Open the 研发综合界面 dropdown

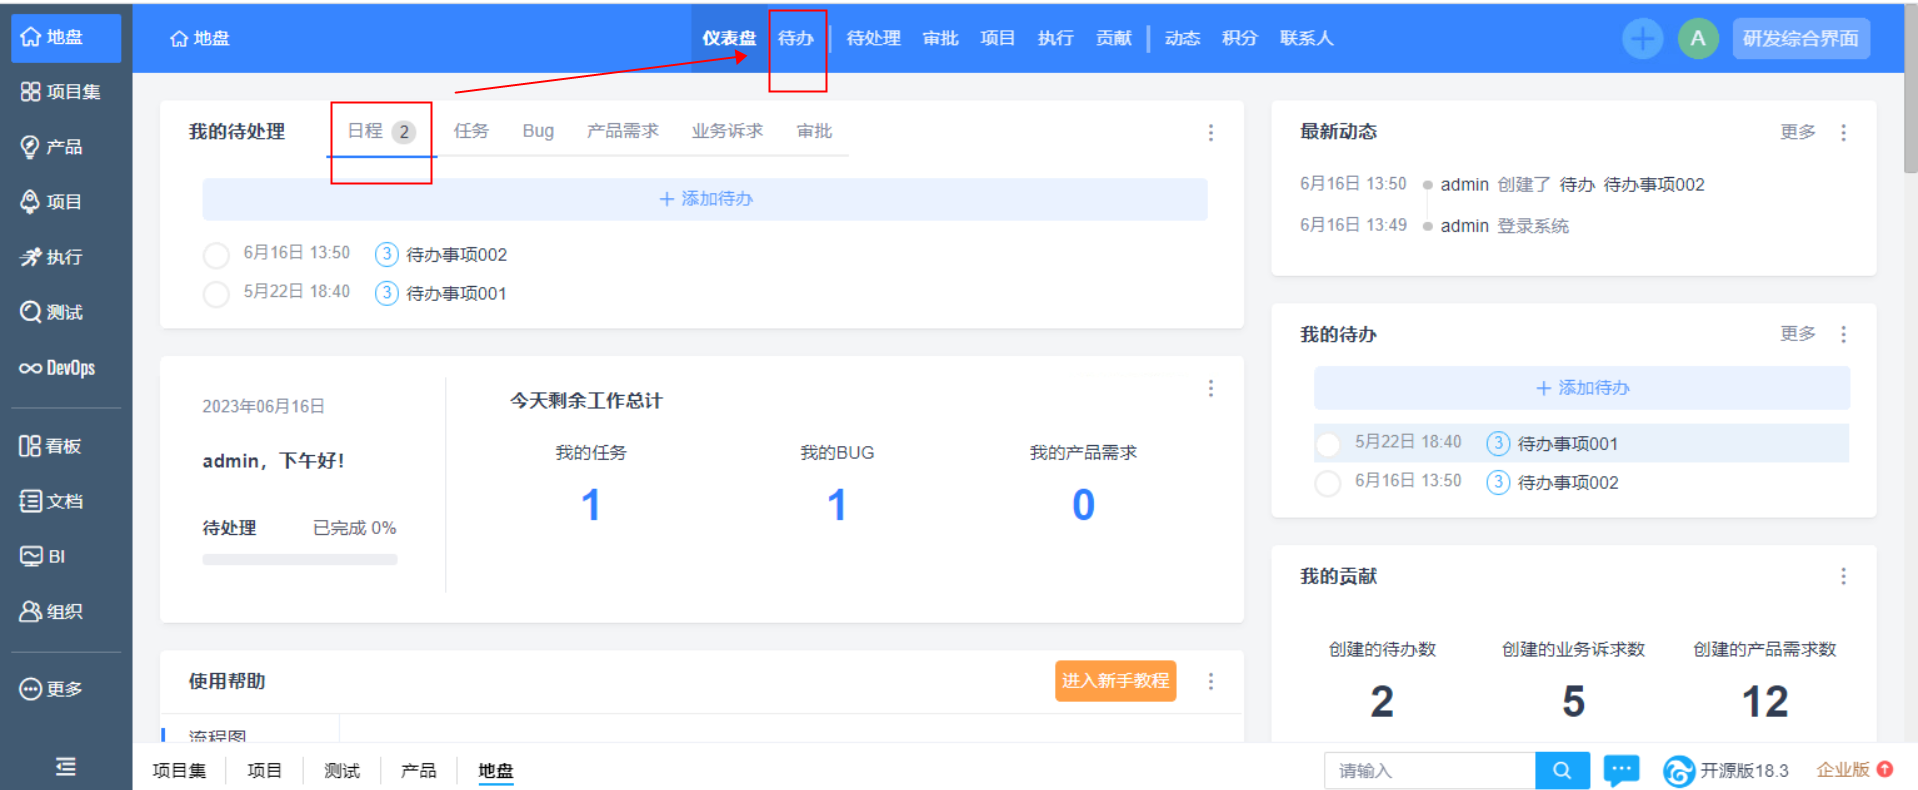[1800, 39]
